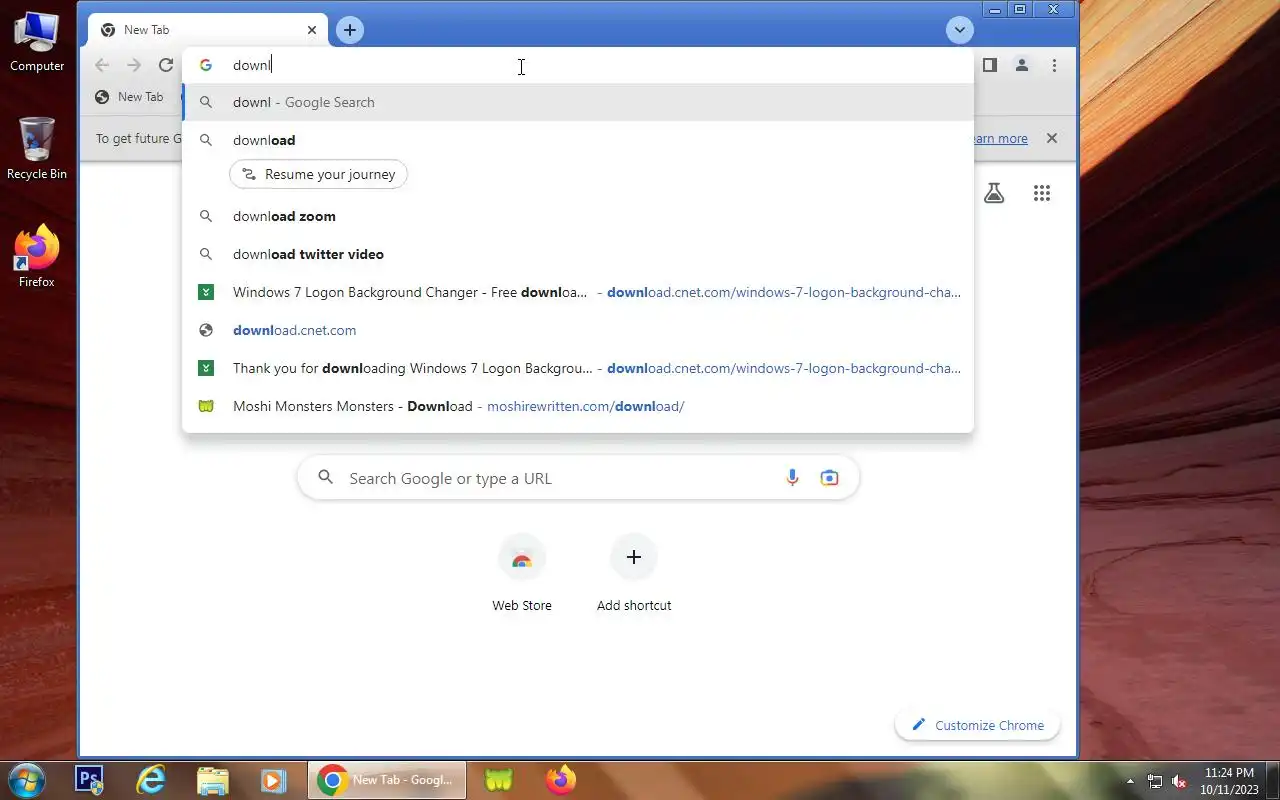Viewport: 1280px width, 800px height.
Task: Switch to the Chrome taskbar button
Action: point(388,779)
